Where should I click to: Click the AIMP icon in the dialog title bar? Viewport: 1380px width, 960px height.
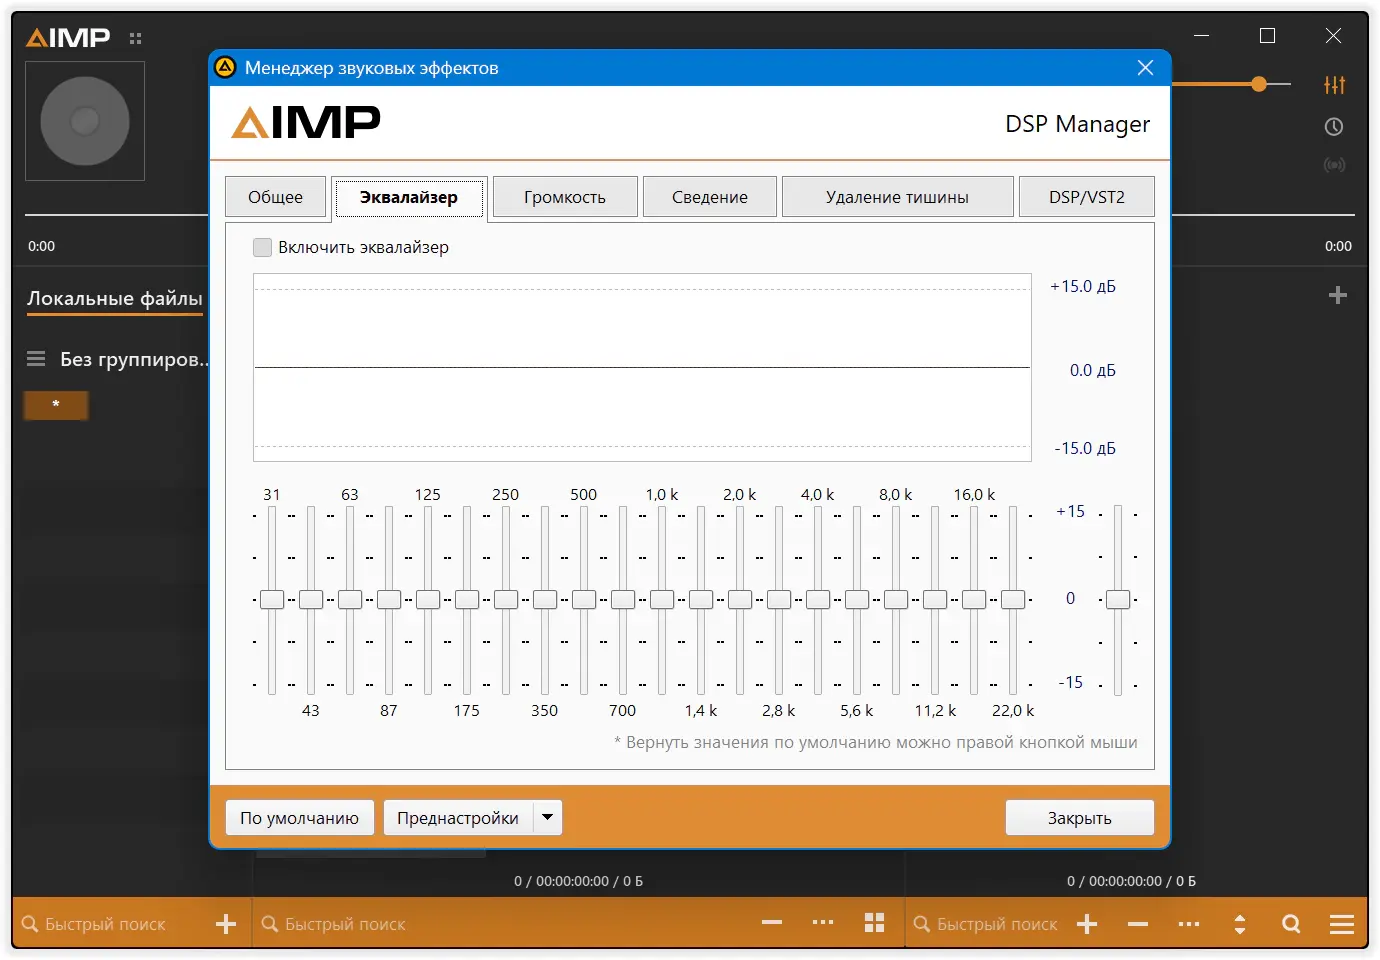point(226,67)
